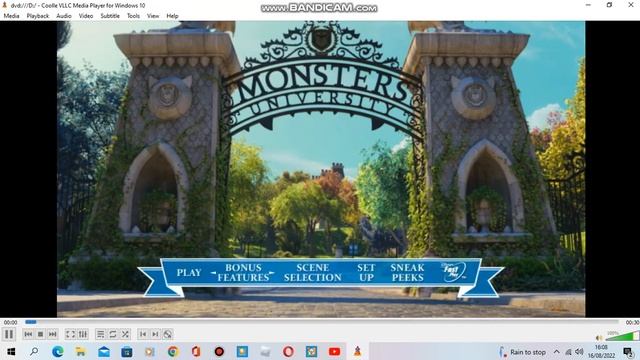
Task: Open YouTube app from taskbar
Action: [334, 351]
